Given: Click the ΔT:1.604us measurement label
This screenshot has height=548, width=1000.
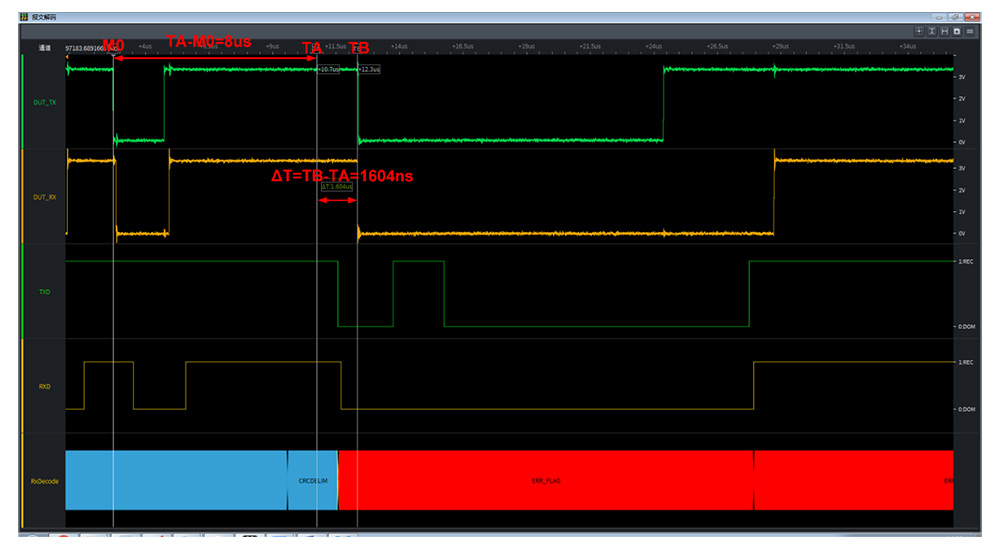Looking at the screenshot, I should [337, 186].
